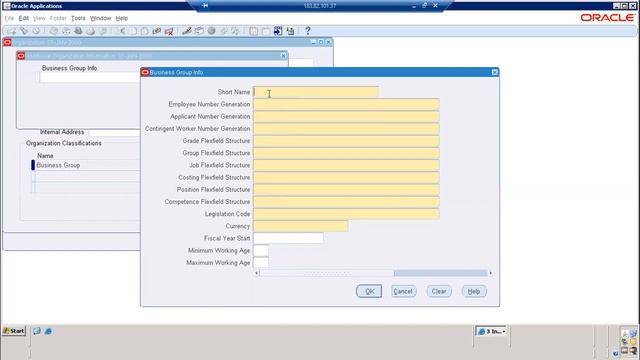Click the Internet Explorer quick launch icon
Viewport: 640px width, 360px height.
tap(48, 331)
